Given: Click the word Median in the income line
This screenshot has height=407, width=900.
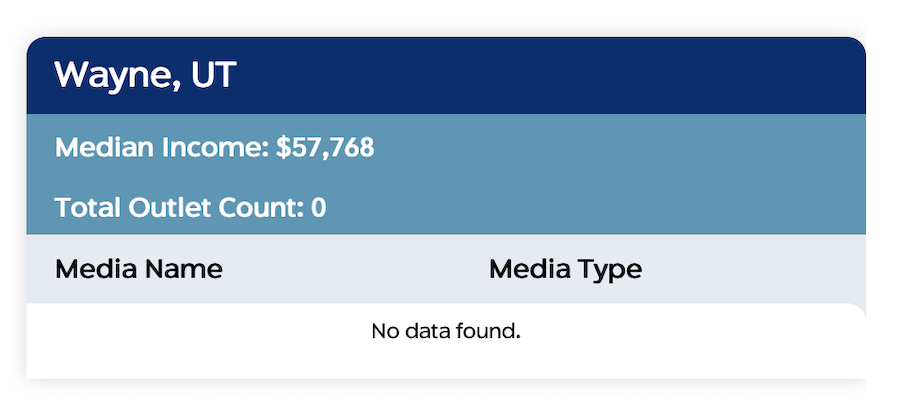Looking at the screenshot, I should pyautogui.click(x=104, y=148).
